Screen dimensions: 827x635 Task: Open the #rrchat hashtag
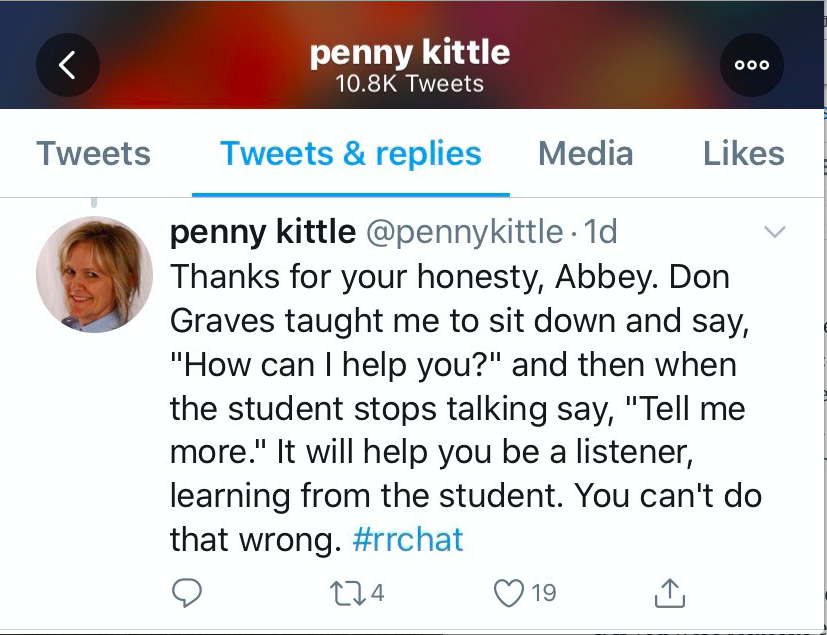point(408,540)
